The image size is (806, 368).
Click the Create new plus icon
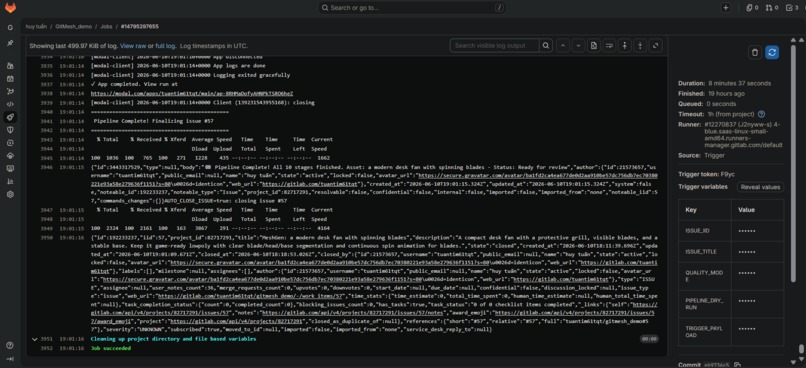(725, 8)
